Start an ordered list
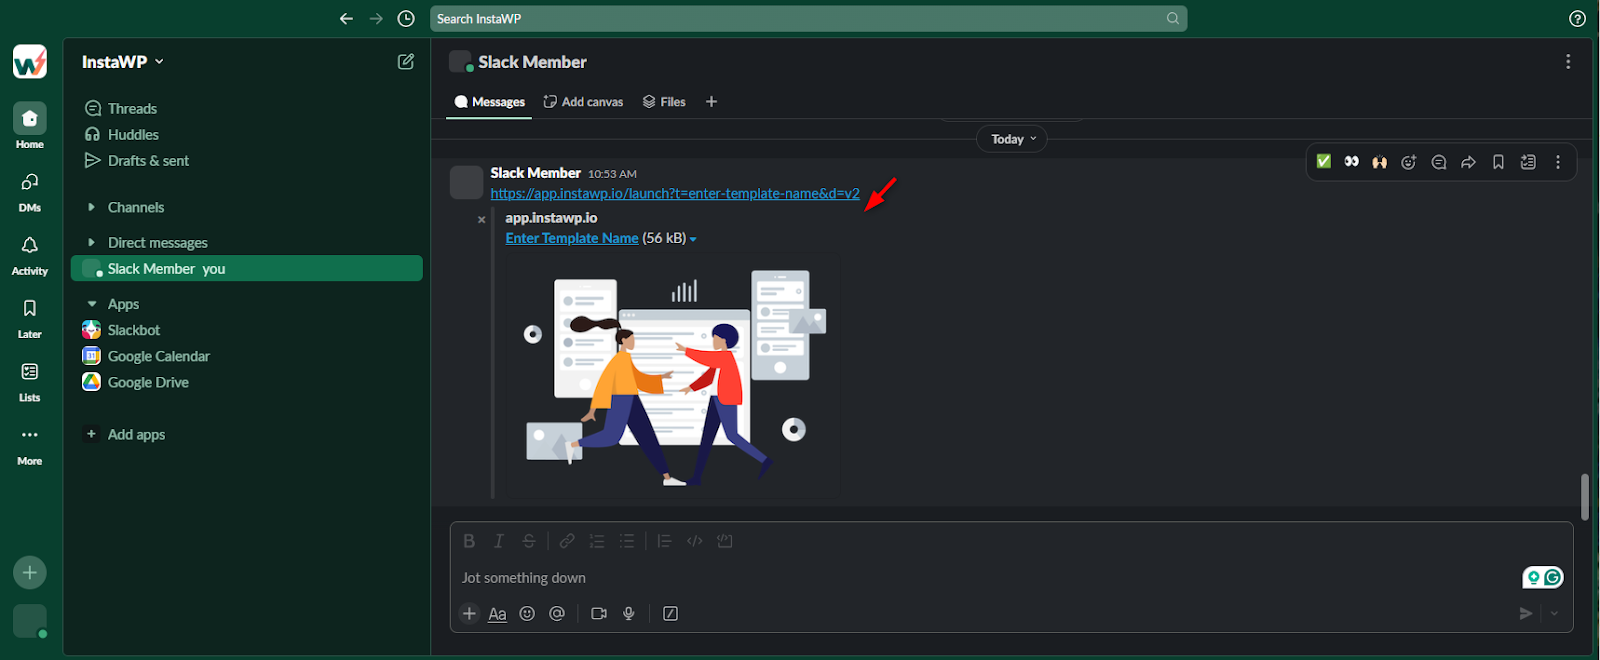1600x660 pixels. pyautogui.click(x=597, y=541)
